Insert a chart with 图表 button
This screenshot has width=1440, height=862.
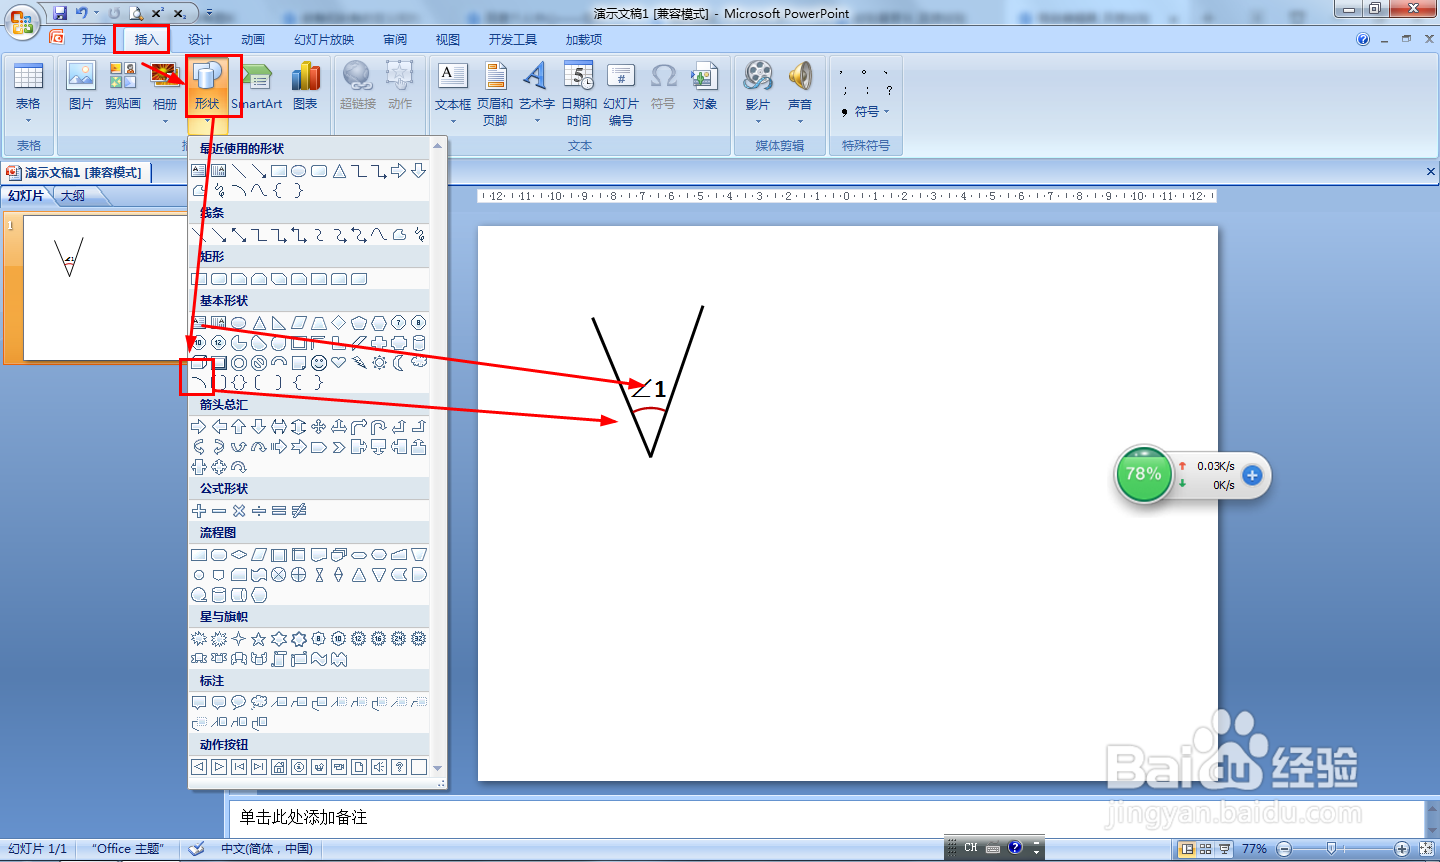coord(305,86)
